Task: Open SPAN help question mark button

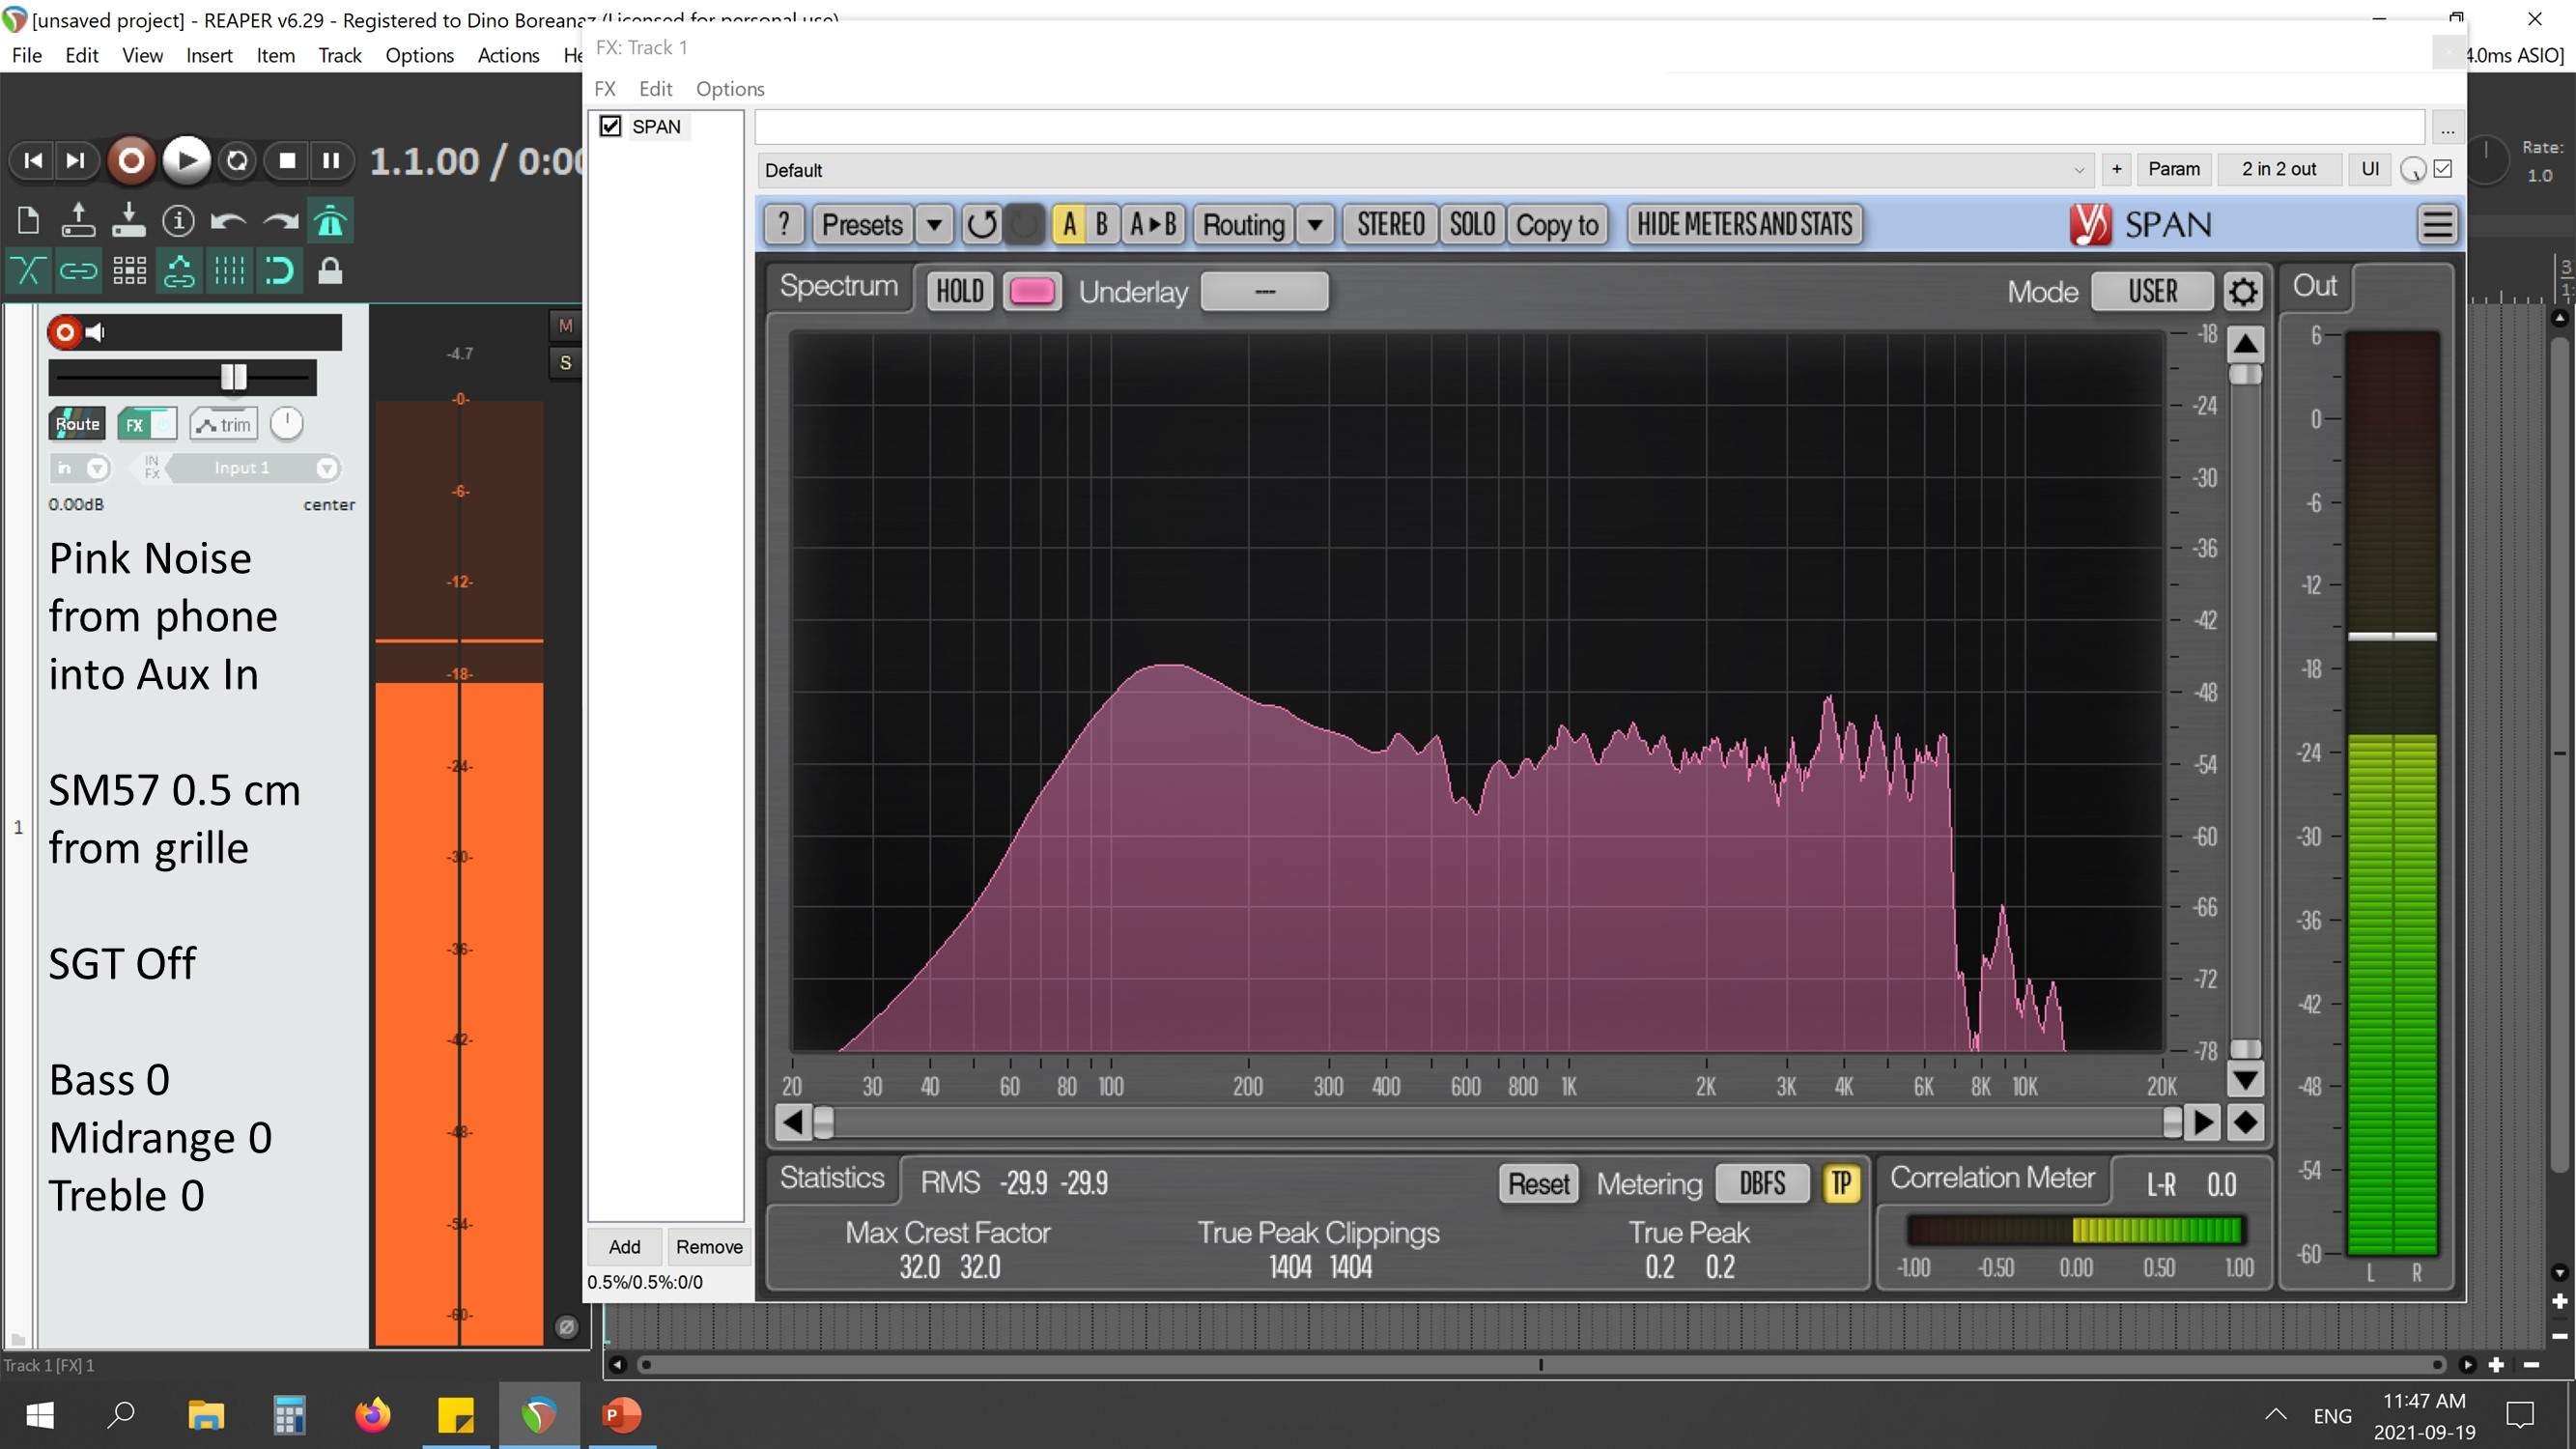Action: pos(784,225)
